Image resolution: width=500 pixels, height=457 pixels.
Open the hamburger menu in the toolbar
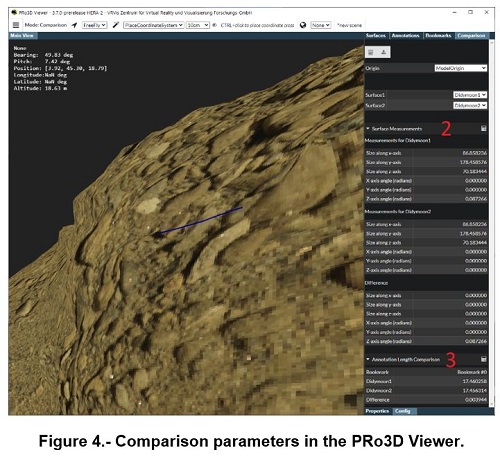[x=15, y=25]
